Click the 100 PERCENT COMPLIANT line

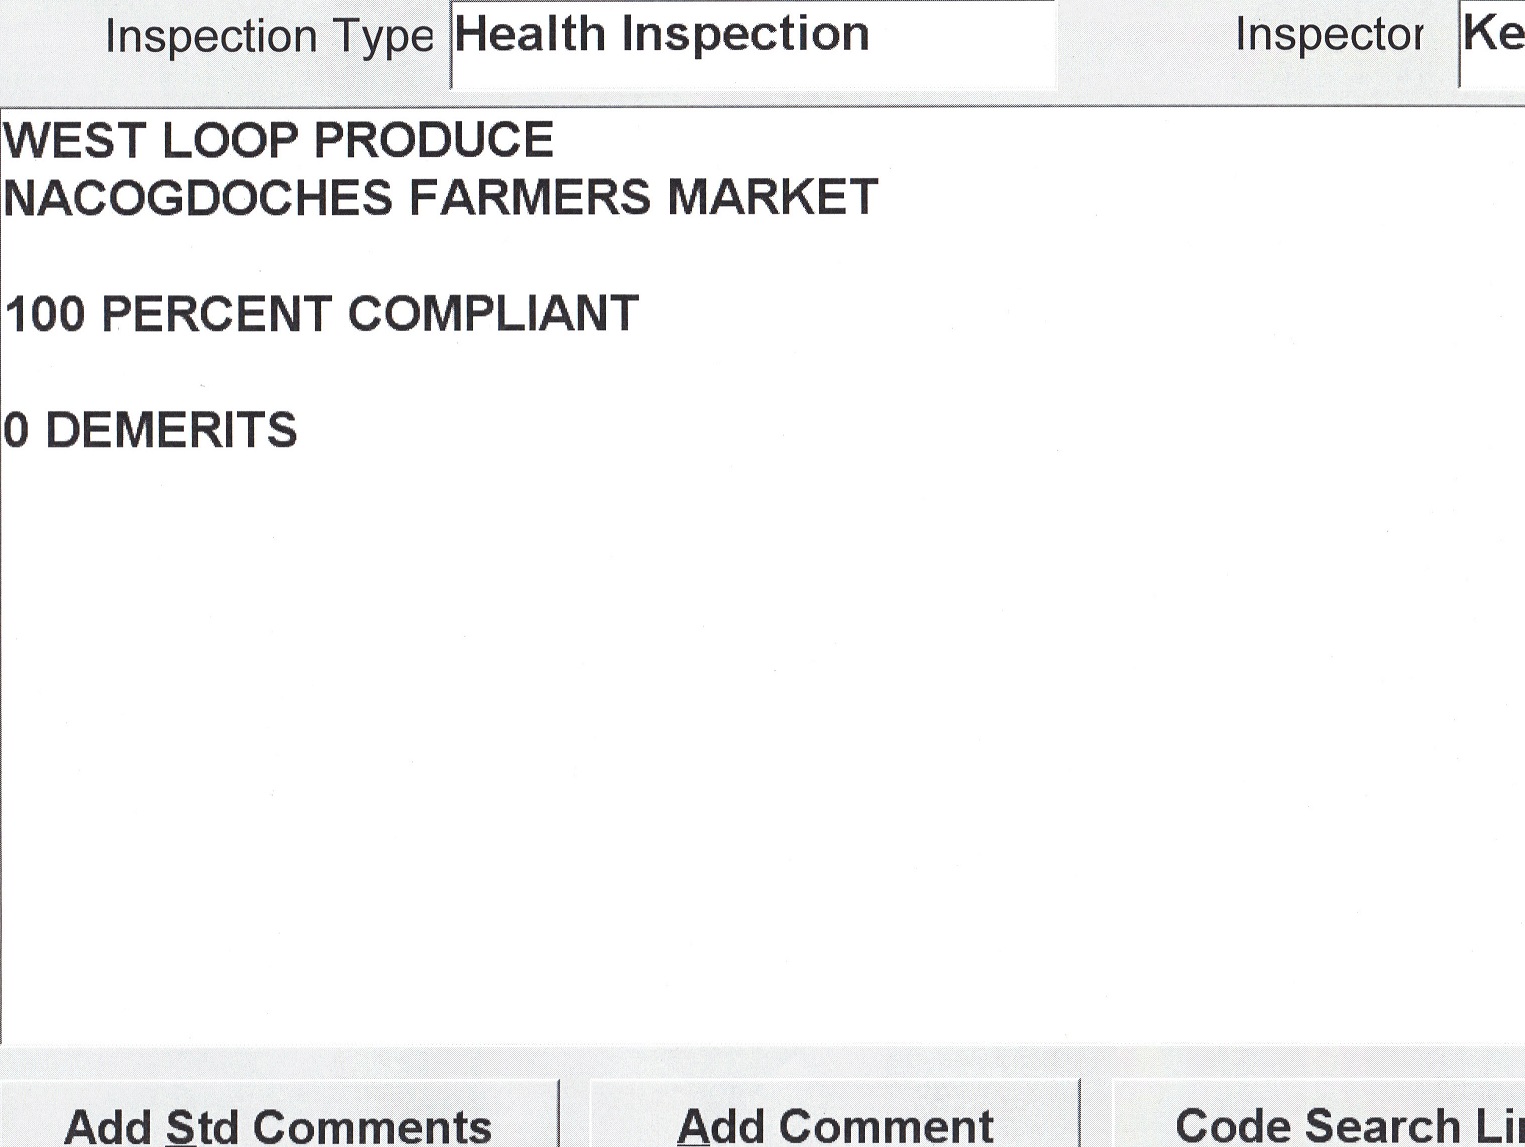pos(321,314)
